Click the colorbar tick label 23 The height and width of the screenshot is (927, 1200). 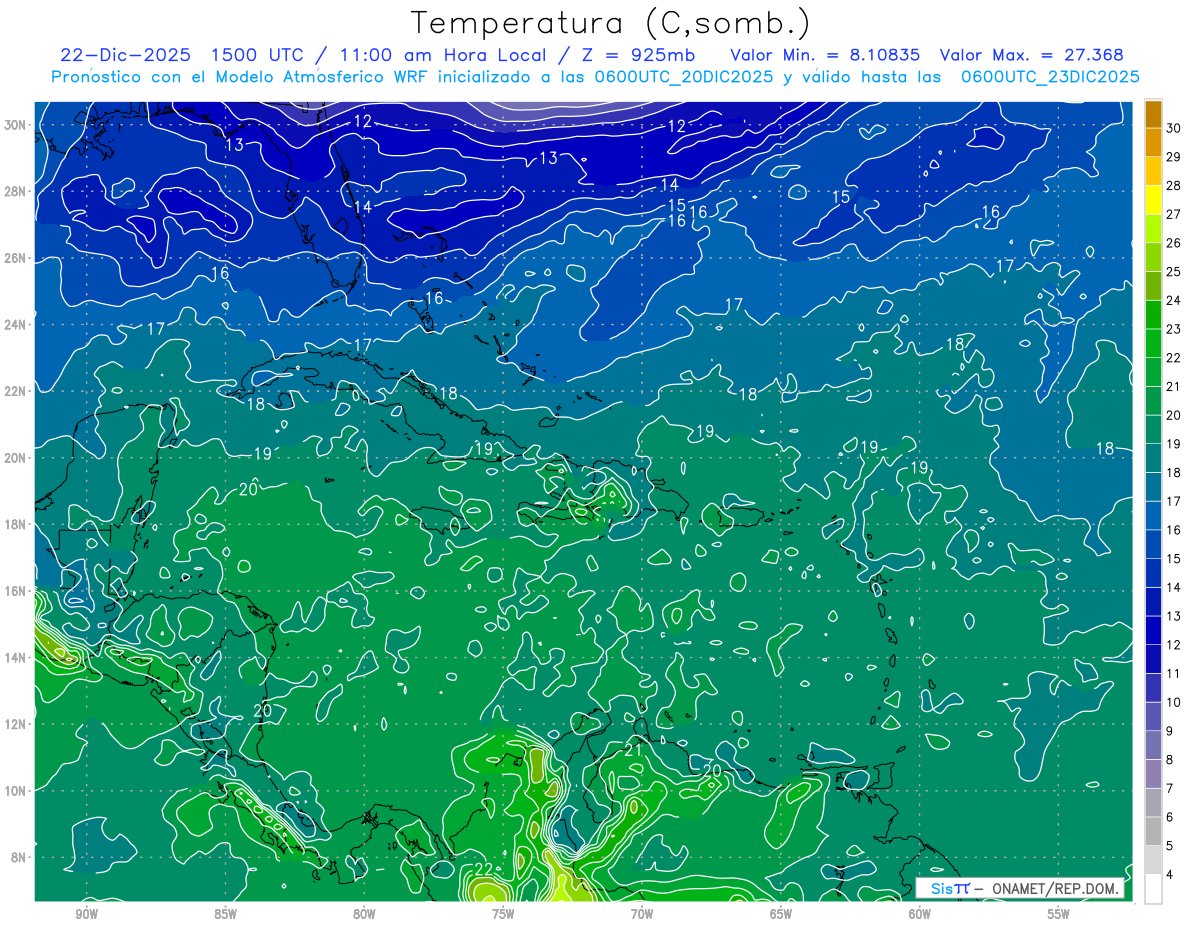click(x=1175, y=329)
